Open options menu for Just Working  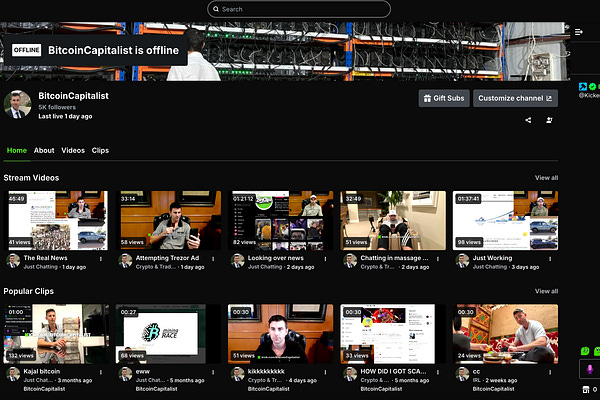click(550, 259)
